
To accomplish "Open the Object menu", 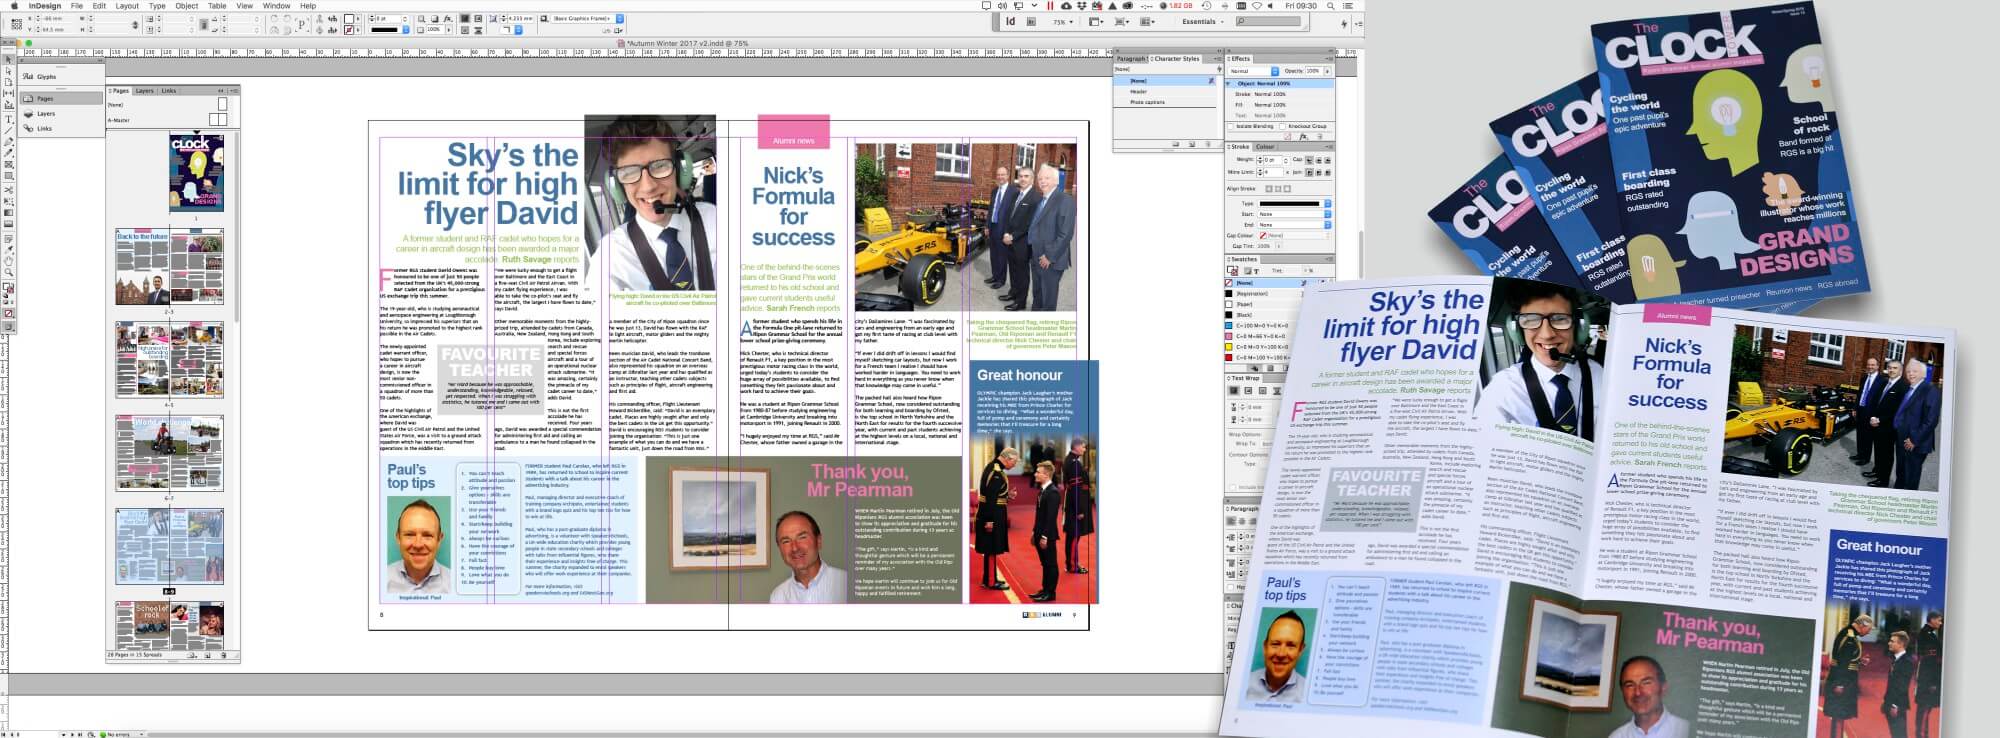I will pos(187,6).
